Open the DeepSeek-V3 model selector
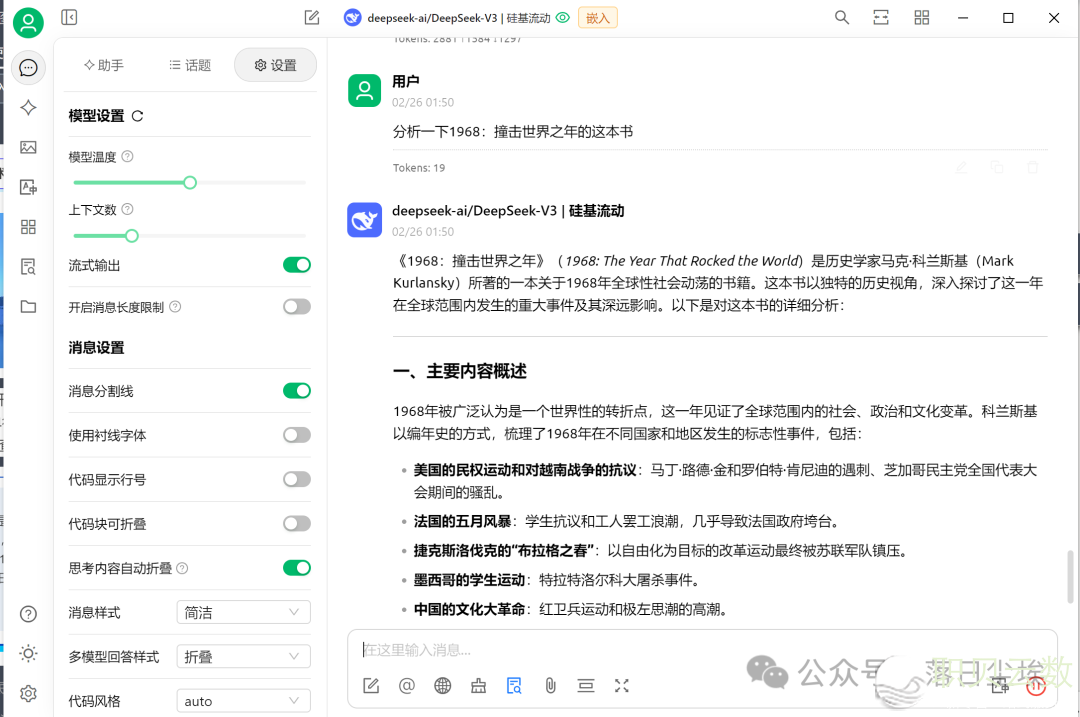Screen dimensions: 1080x717 pyautogui.click(x=459, y=18)
